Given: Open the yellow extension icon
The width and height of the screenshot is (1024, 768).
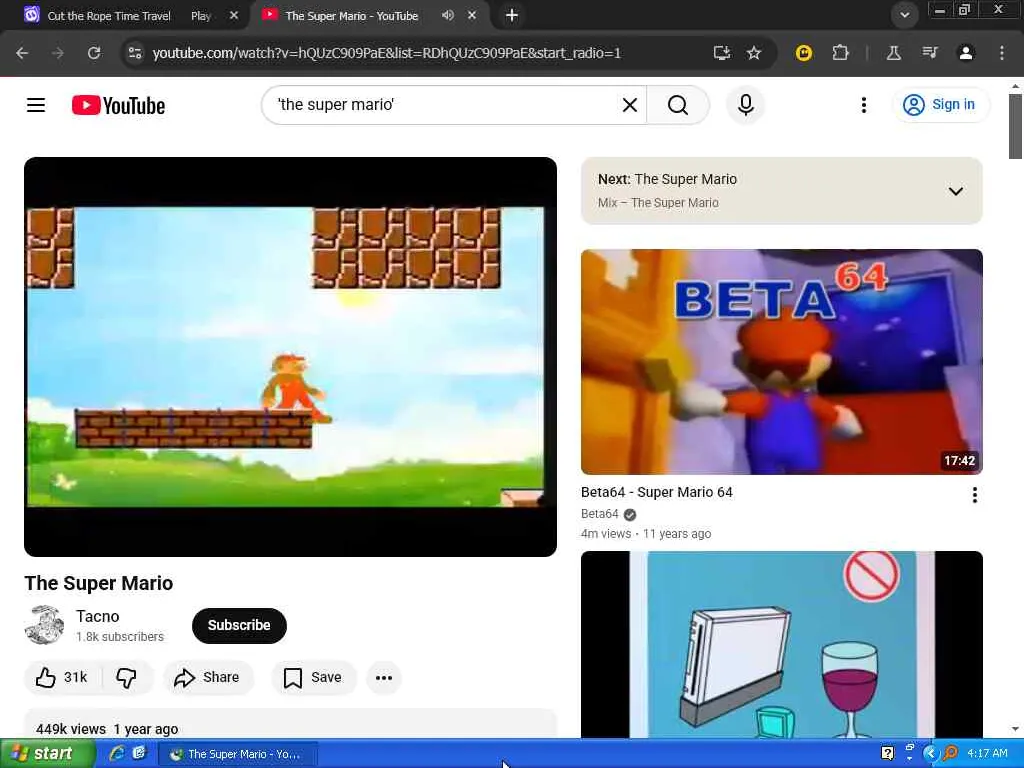Looking at the screenshot, I should 803,53.
